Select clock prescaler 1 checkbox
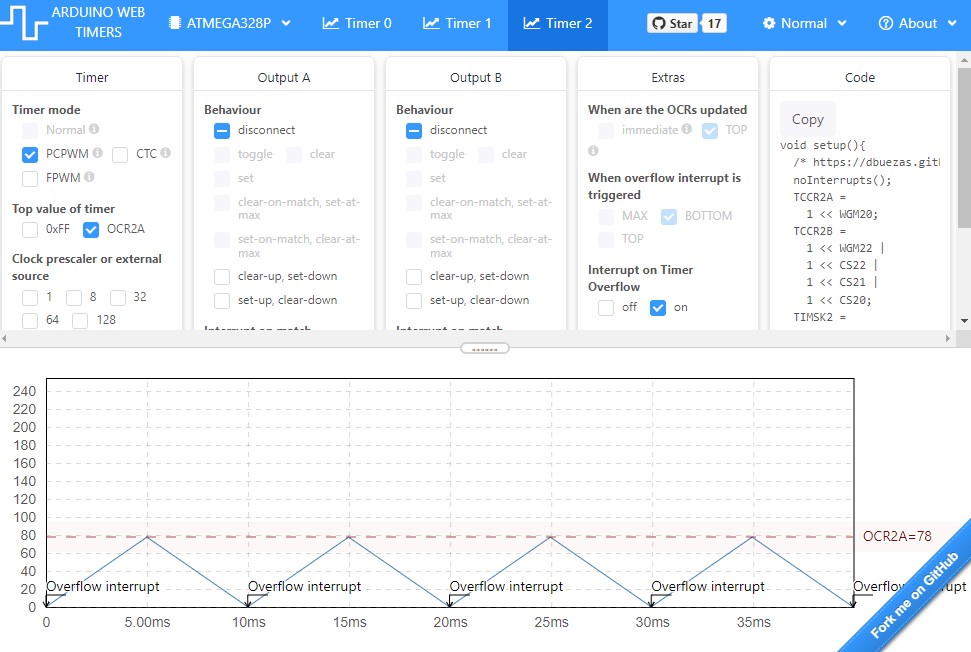 click(x=30, y=298)
